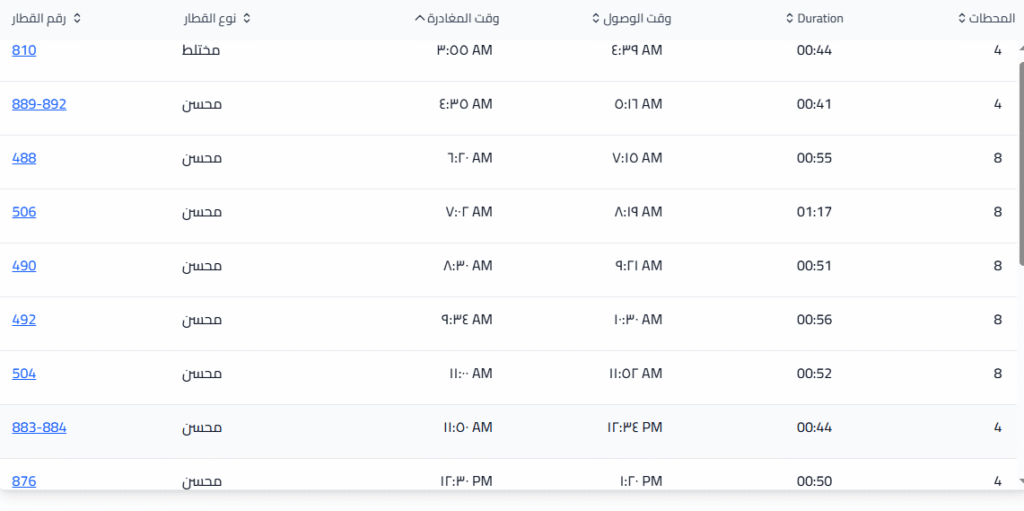Click scrollbar down arrow
The image size is (1024, 511).
coord(1019,481)
